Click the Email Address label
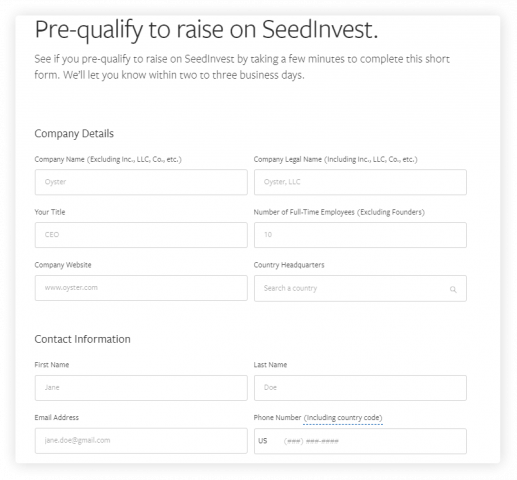Viewport: 517px width, 480px height. [57, 418]
